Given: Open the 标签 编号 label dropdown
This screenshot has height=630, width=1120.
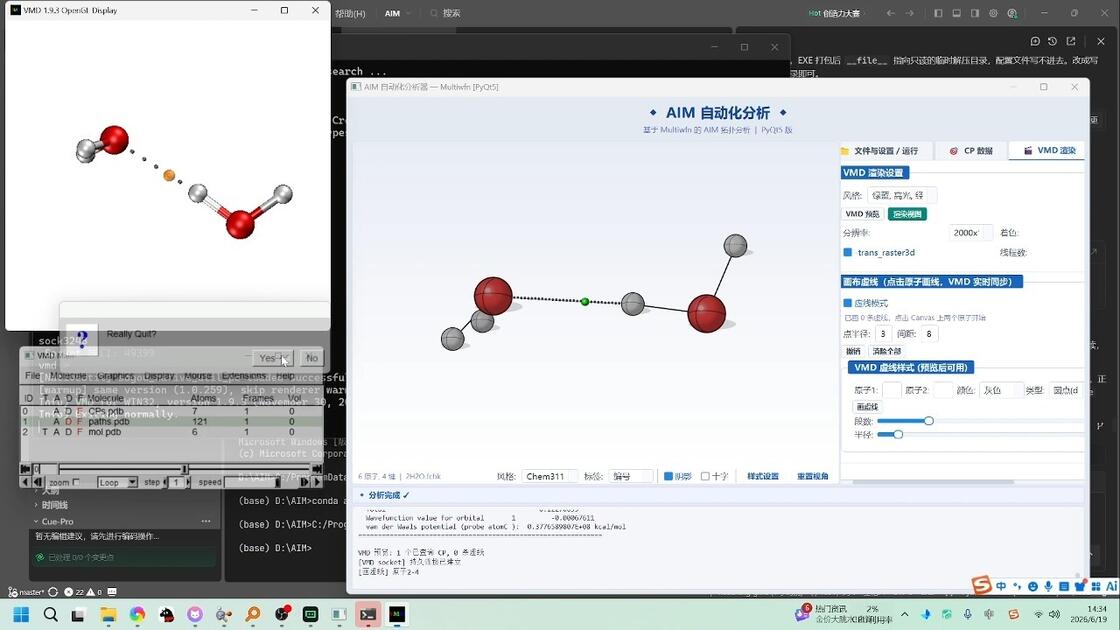Looking at the screenshot, I should pyautogui.click(x=631, y=476).
